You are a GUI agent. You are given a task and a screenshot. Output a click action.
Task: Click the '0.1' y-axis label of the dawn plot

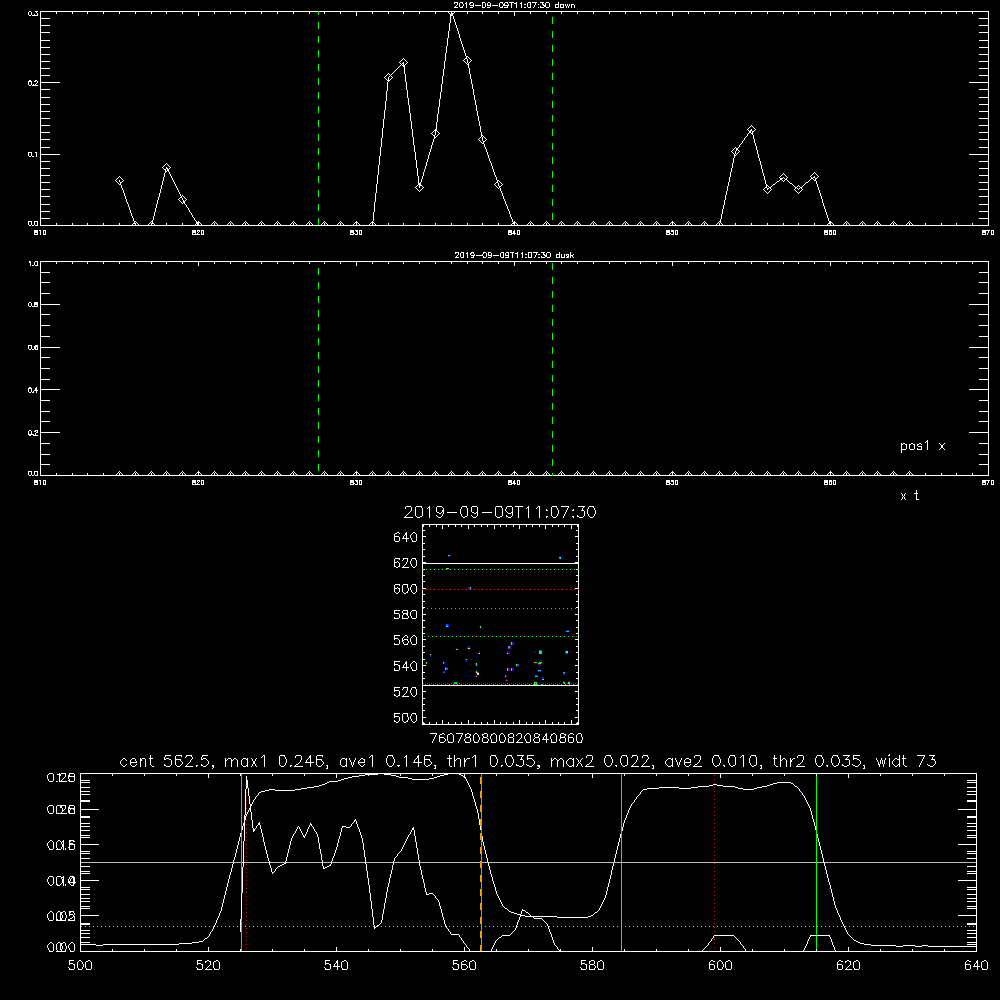click(33, 154)
